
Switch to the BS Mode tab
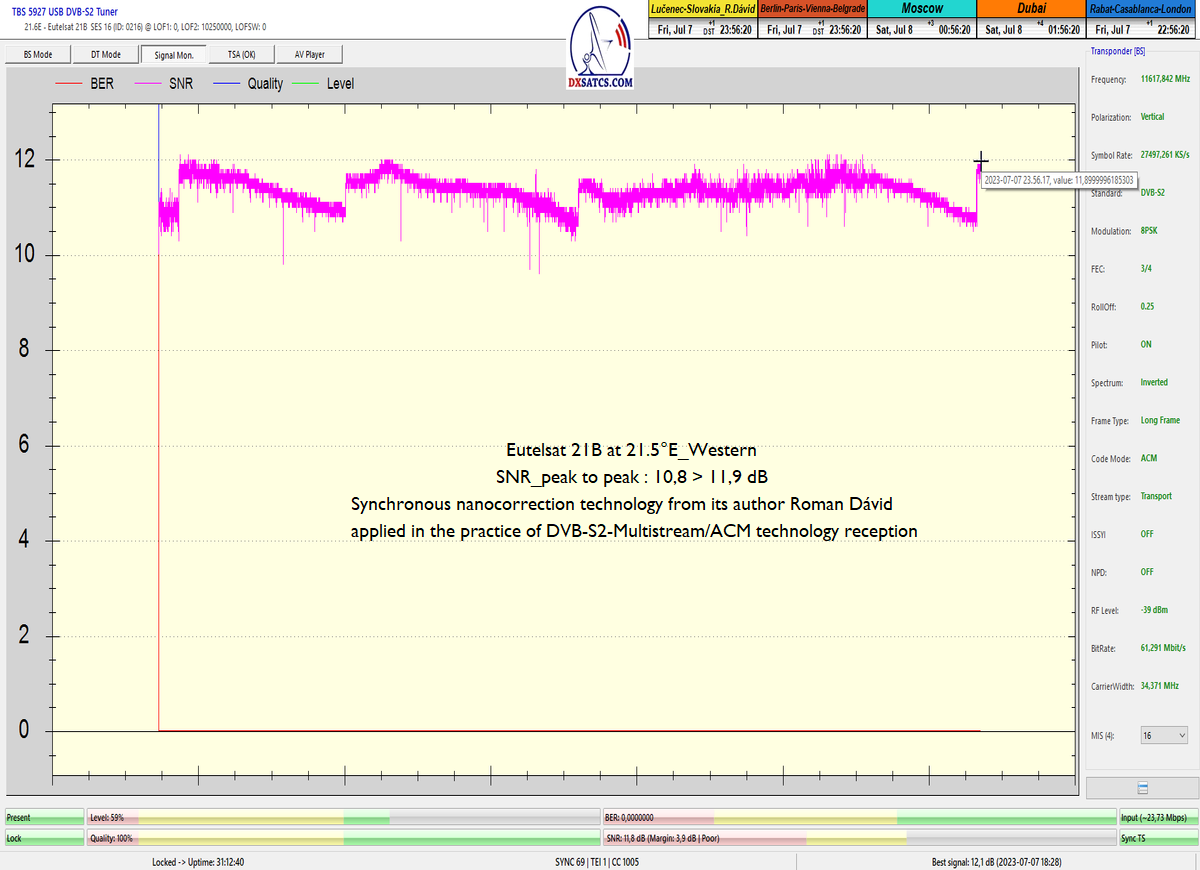tap(37, 55)
